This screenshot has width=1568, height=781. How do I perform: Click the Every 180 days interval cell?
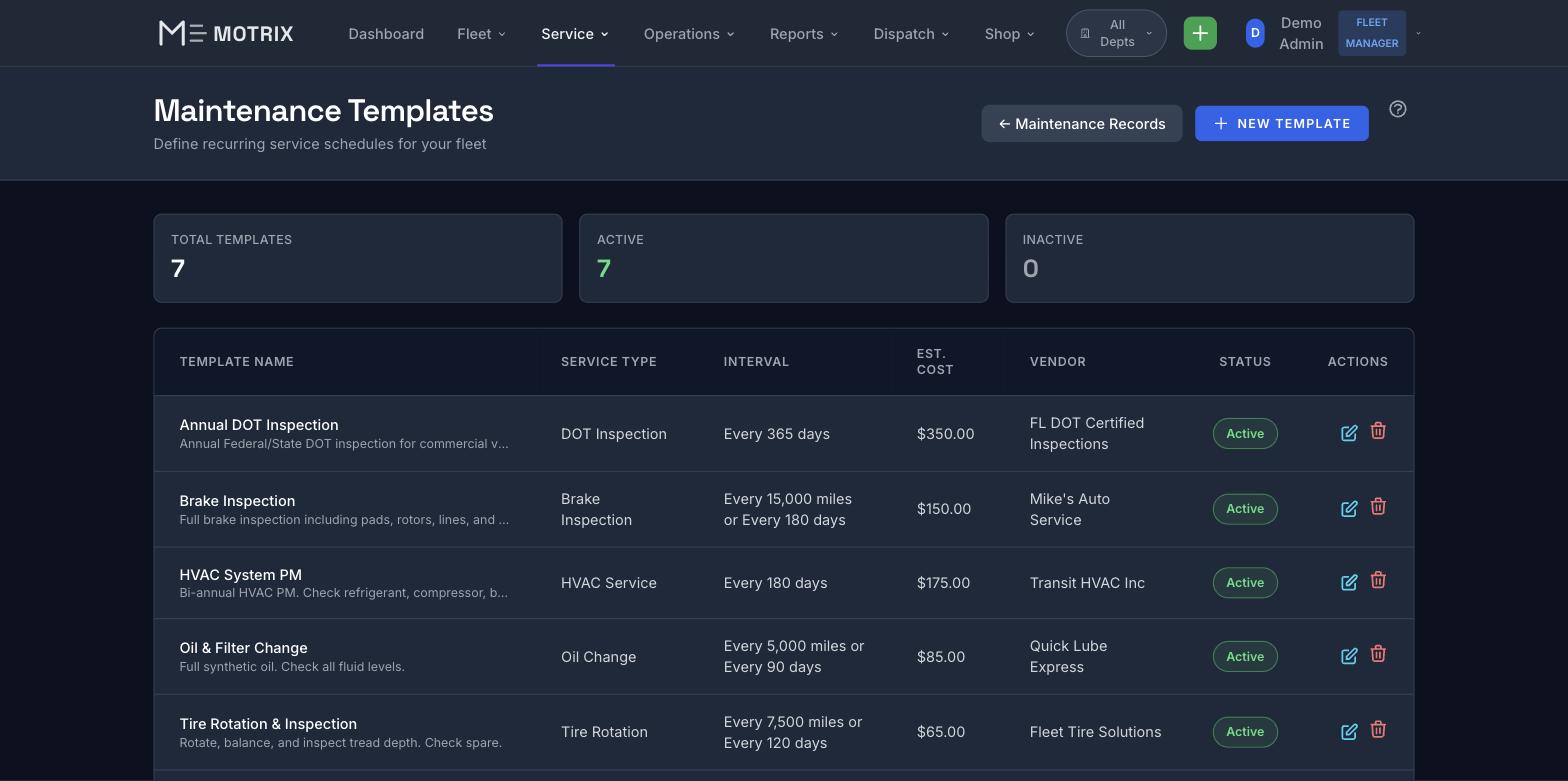pos(776,583)
